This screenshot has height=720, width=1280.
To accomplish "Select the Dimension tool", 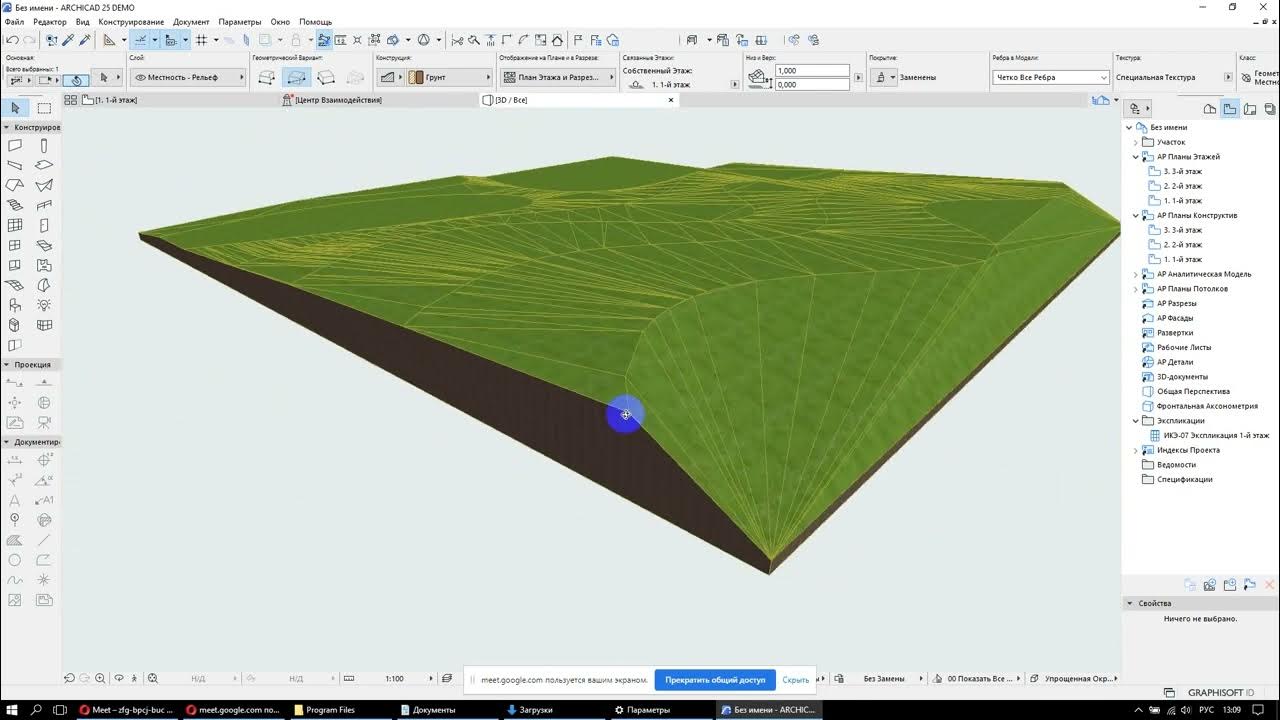I will tap(15, 460).
